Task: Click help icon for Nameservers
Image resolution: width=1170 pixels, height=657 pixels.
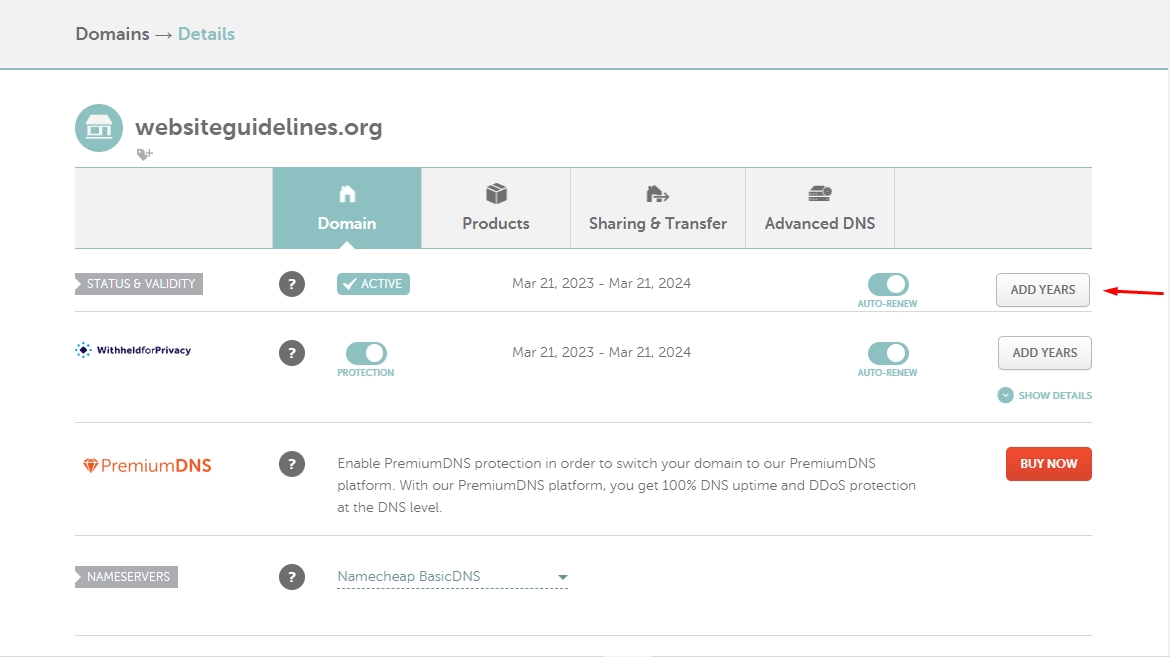Action: coord(291,577)
